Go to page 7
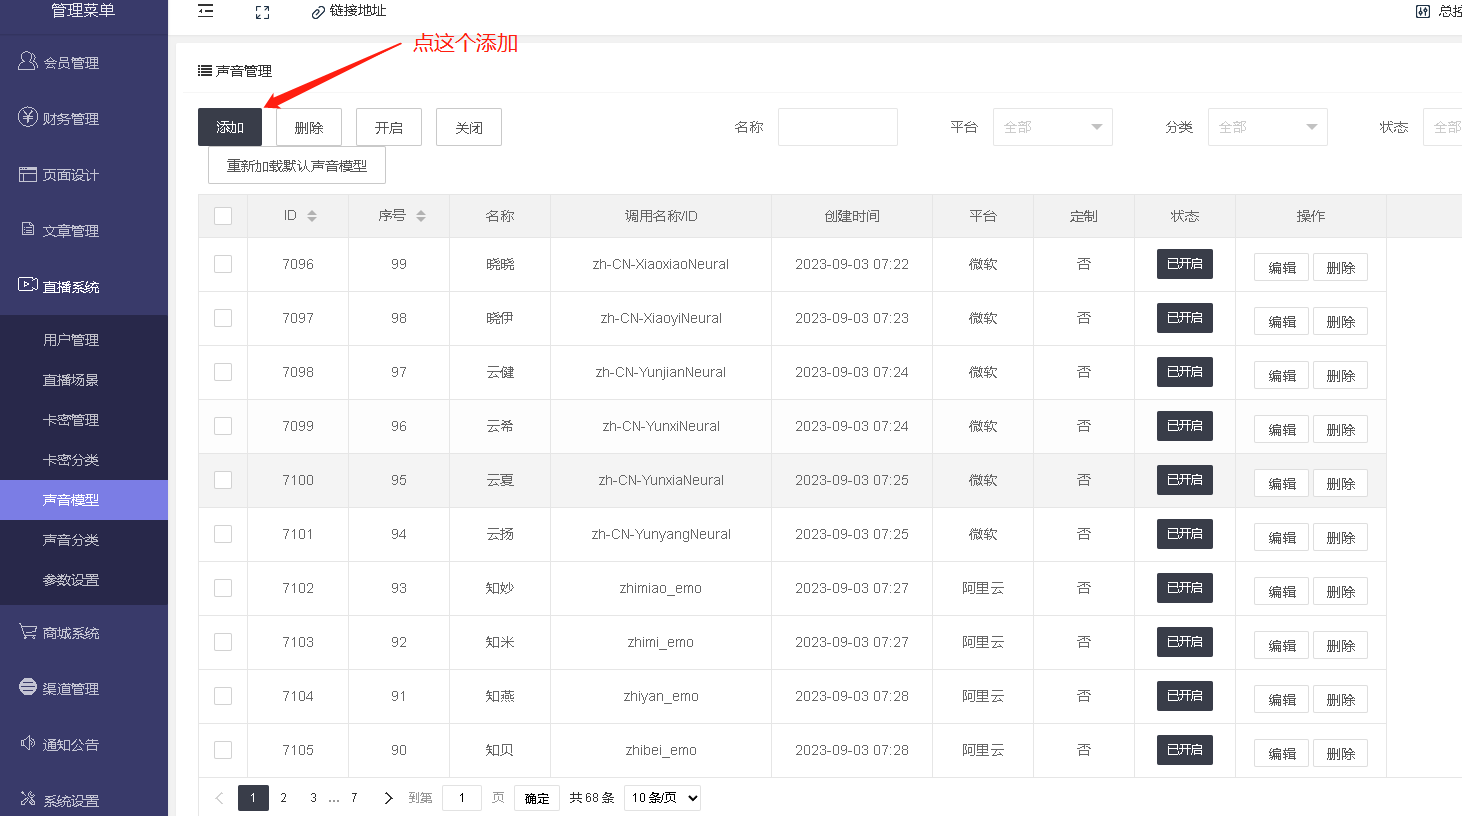This screenshot has width=1462, height=816. [354, 798]
